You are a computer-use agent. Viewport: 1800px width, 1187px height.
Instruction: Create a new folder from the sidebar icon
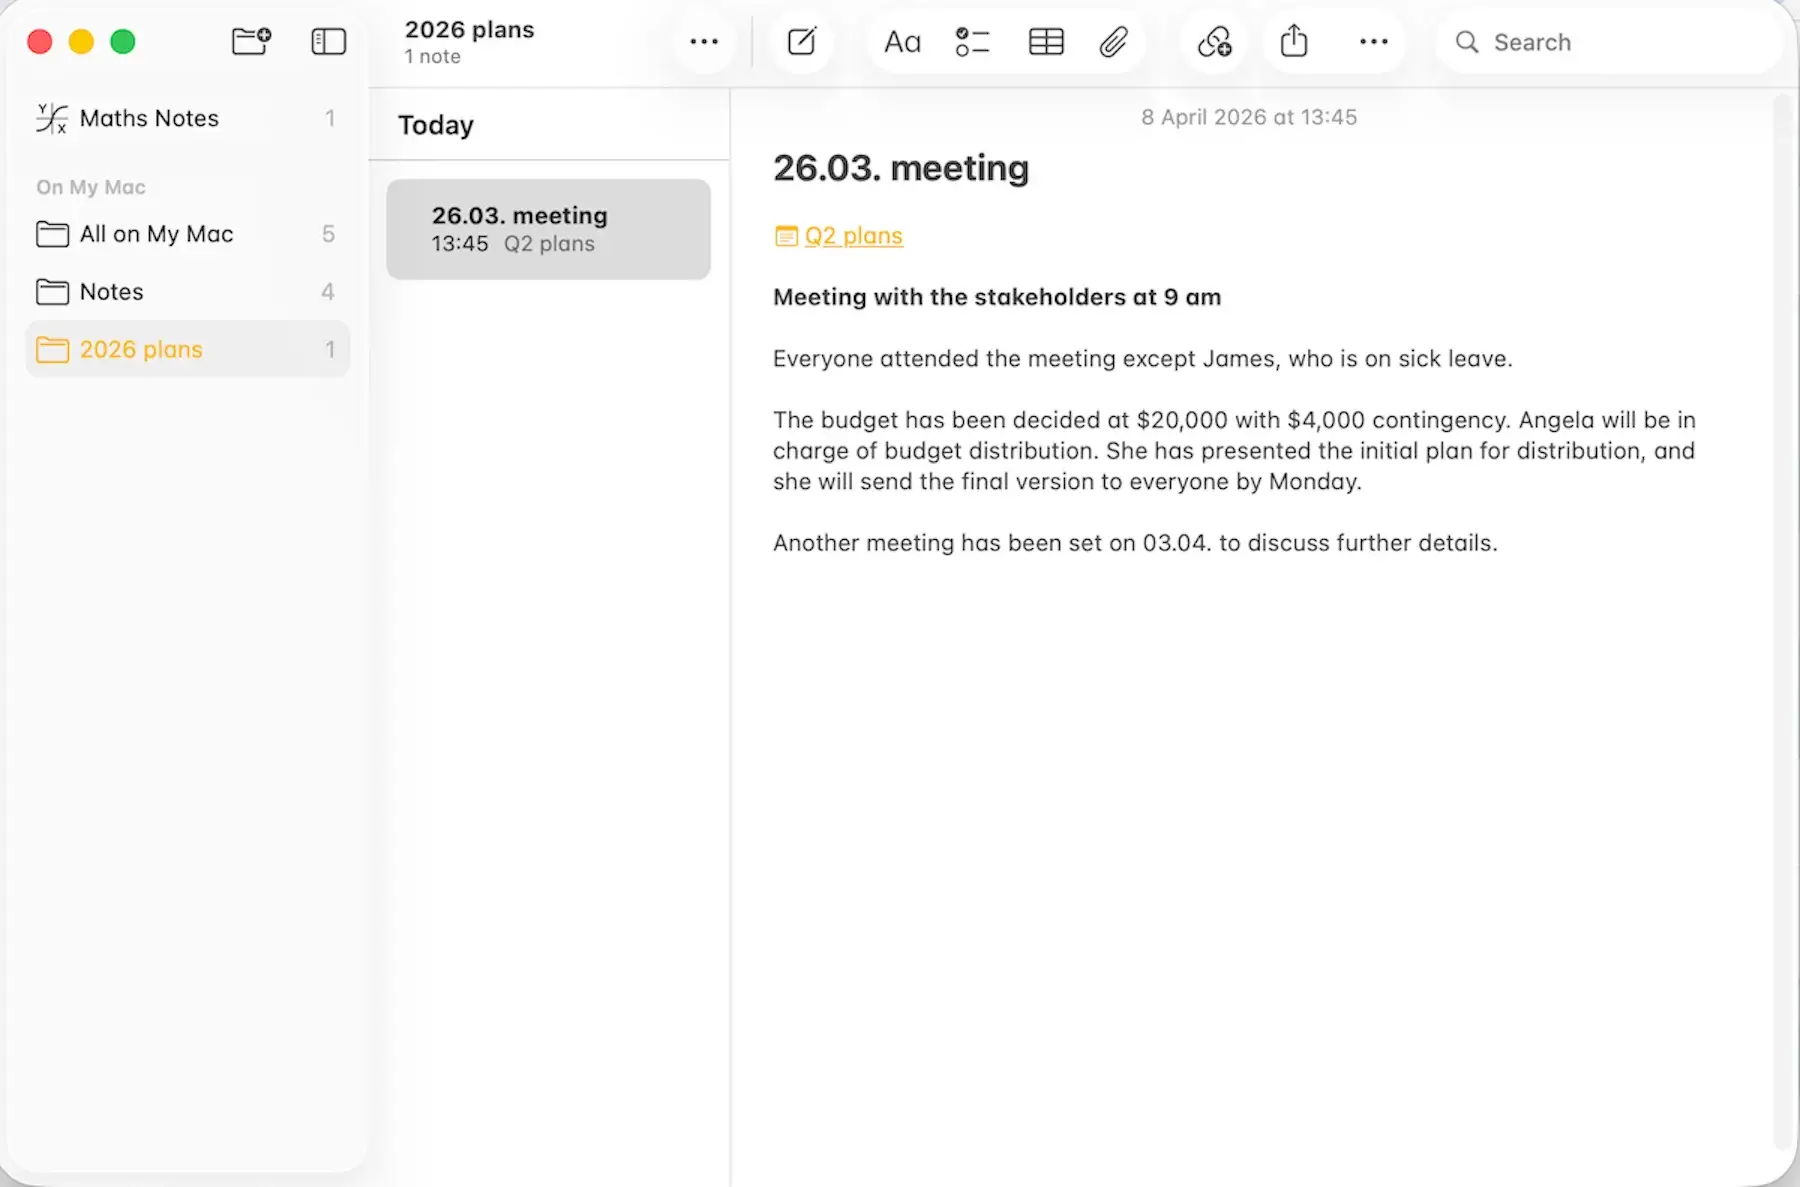[250, 42]
